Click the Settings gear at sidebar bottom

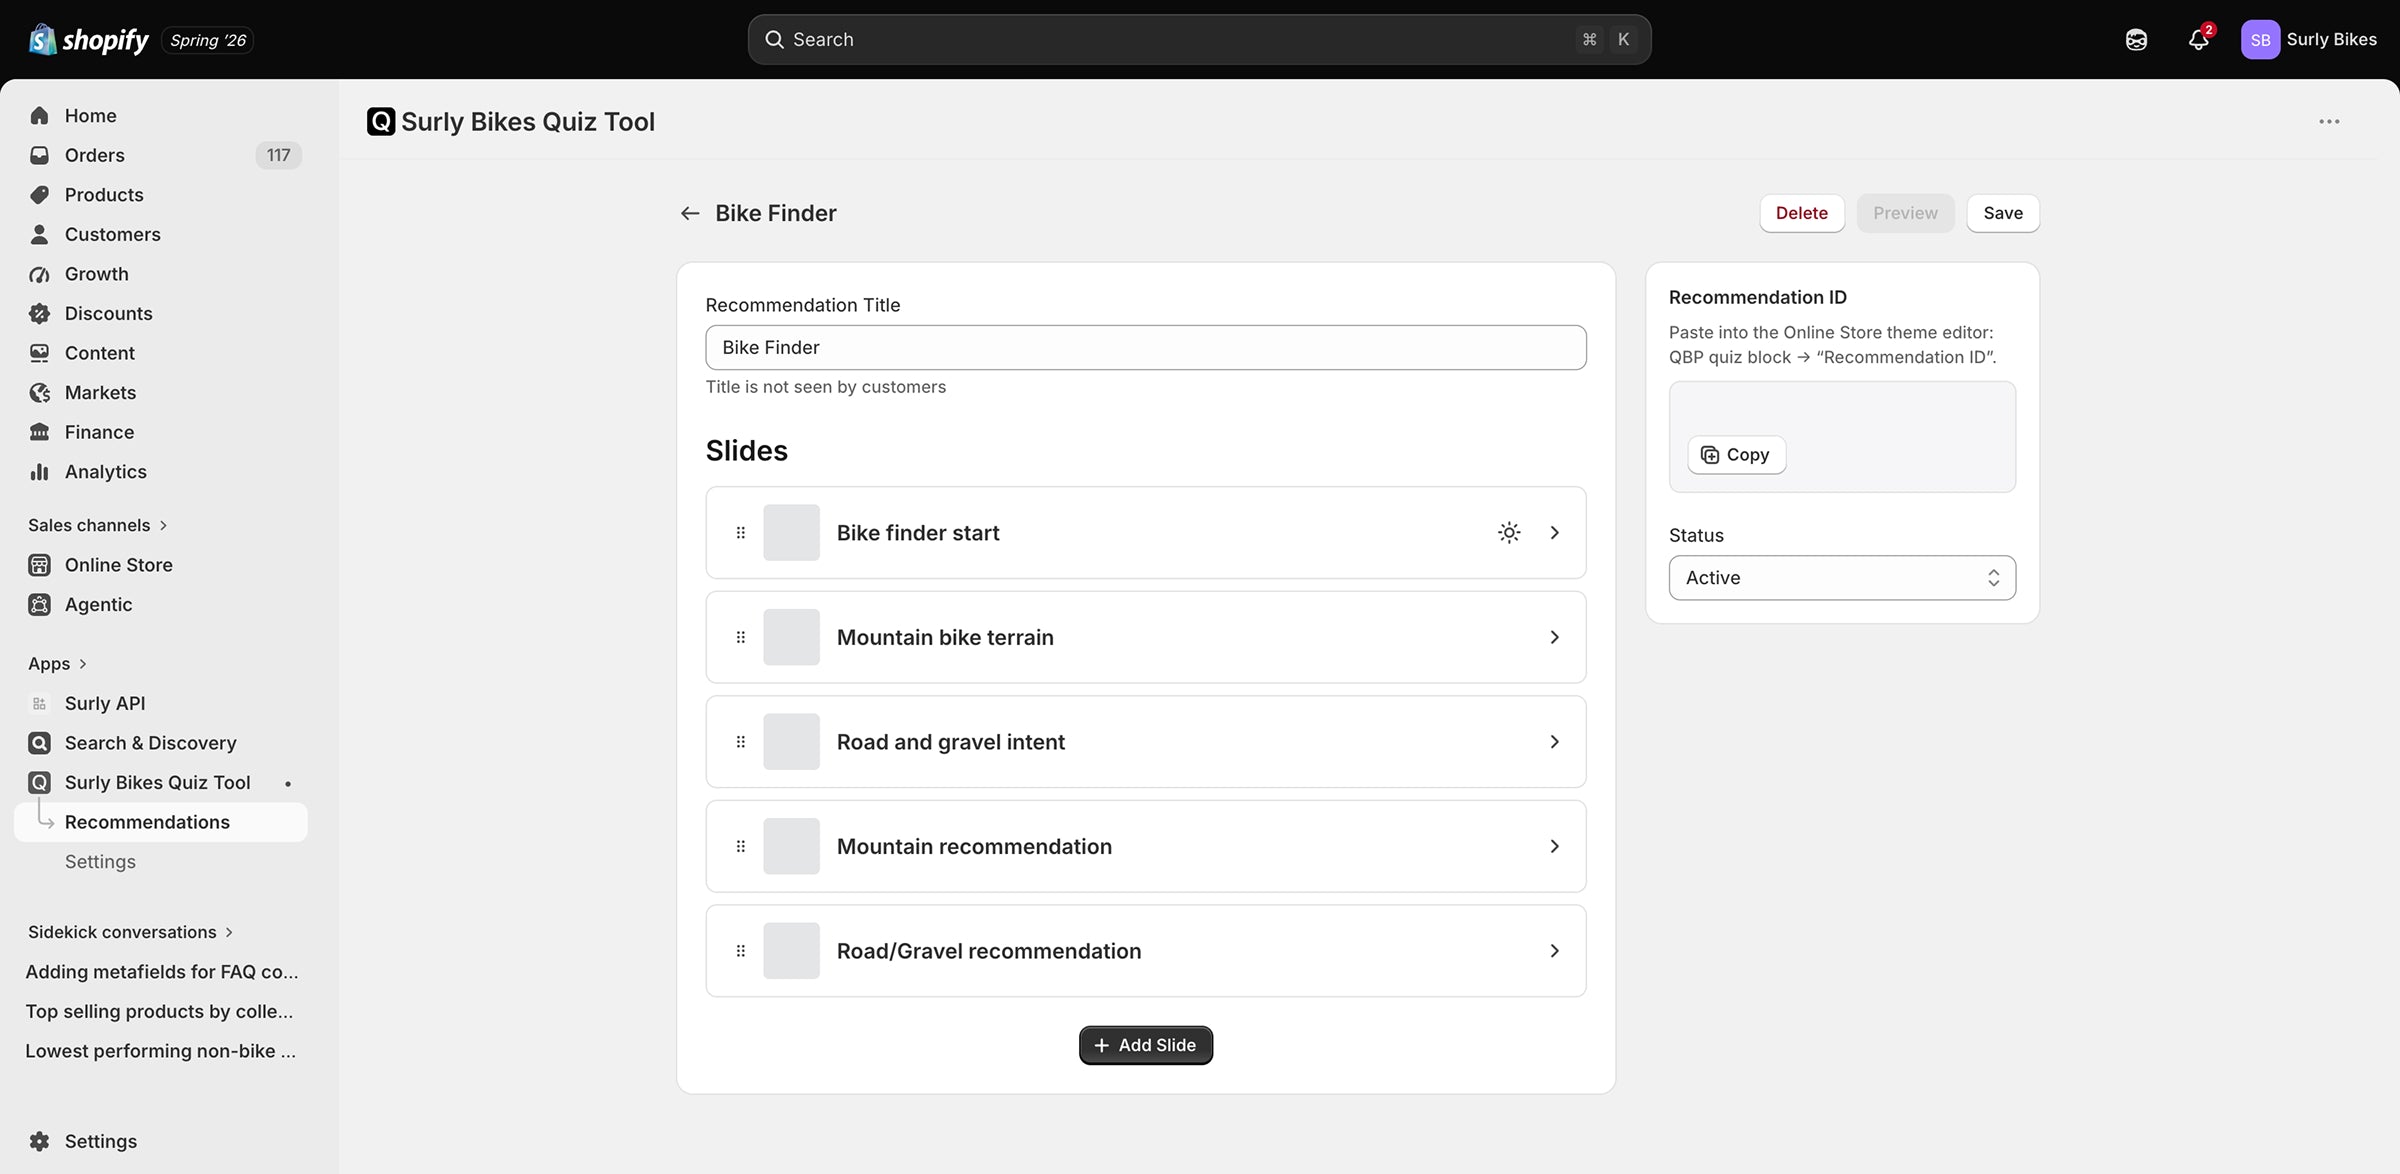[x=39, y=1141]
